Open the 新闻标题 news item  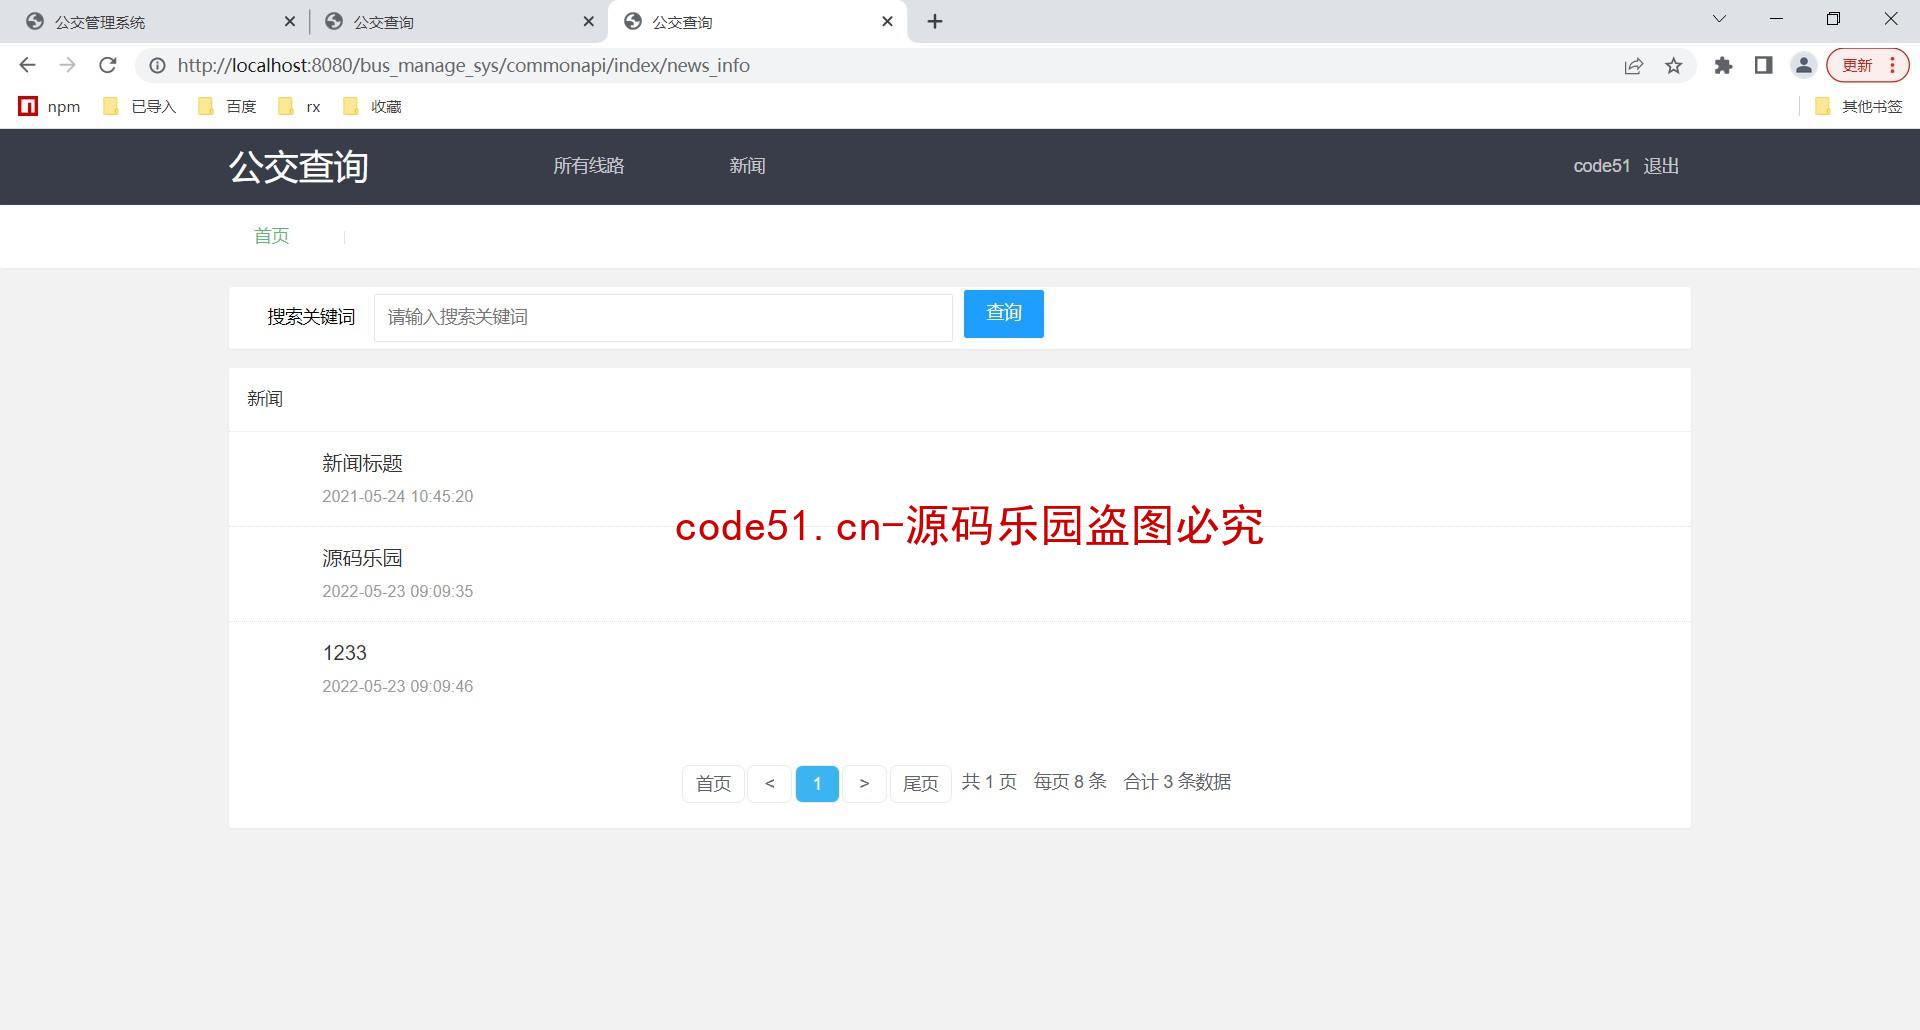pyautogui.click(x=362, y=463)
